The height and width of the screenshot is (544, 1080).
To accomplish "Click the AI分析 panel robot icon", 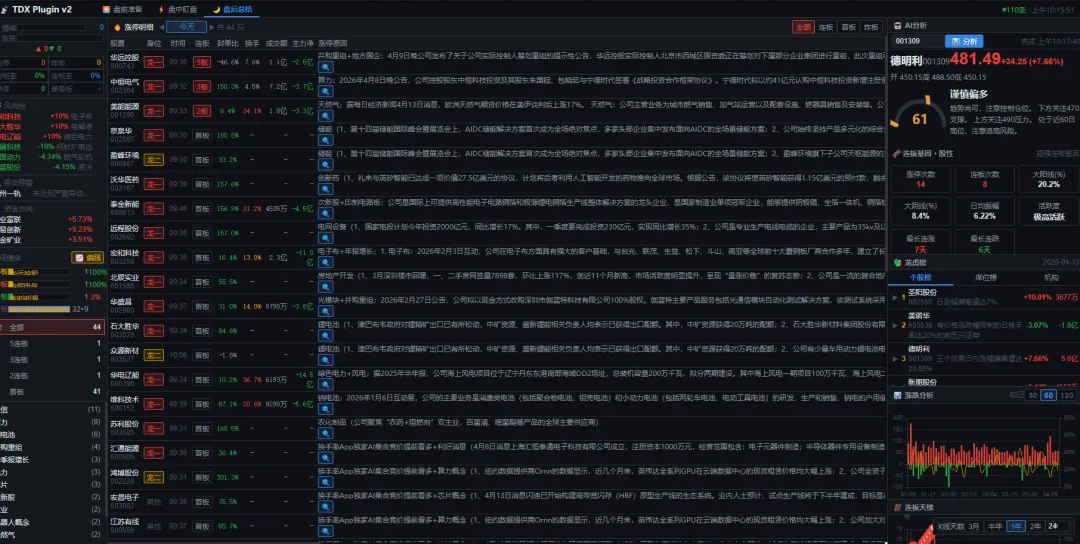I will coord(897,25).
